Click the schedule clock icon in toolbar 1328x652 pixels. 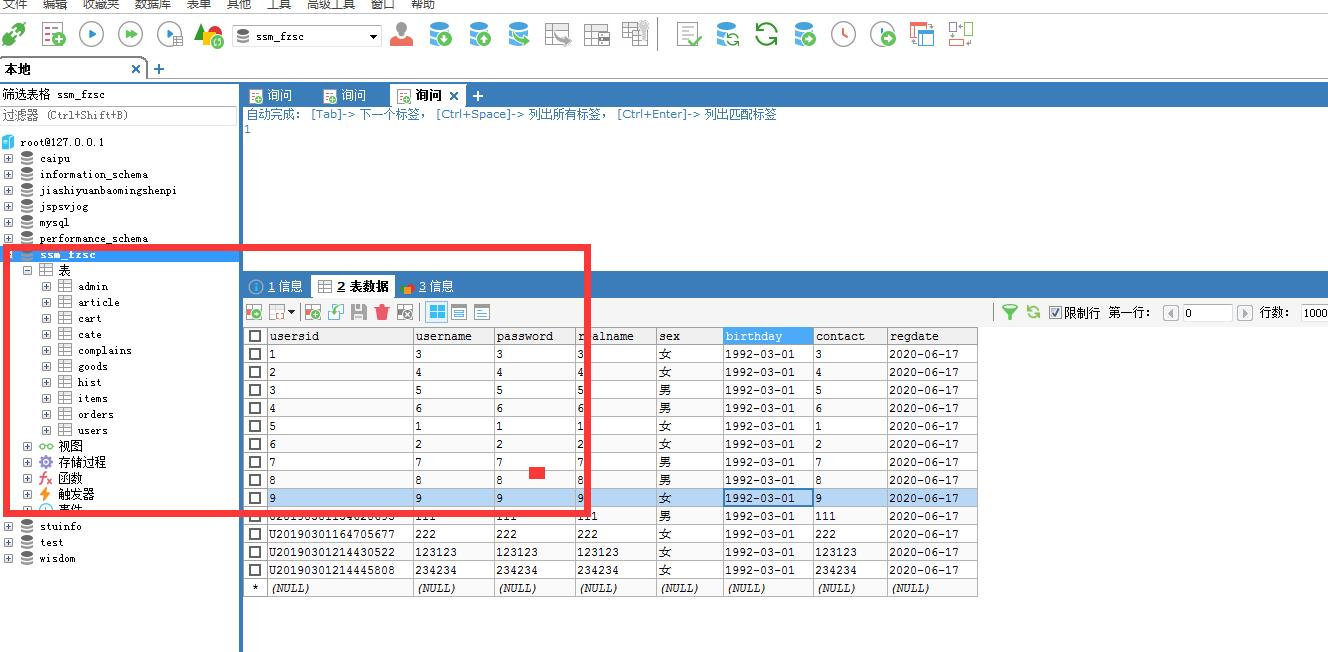[x=843, y=36]
